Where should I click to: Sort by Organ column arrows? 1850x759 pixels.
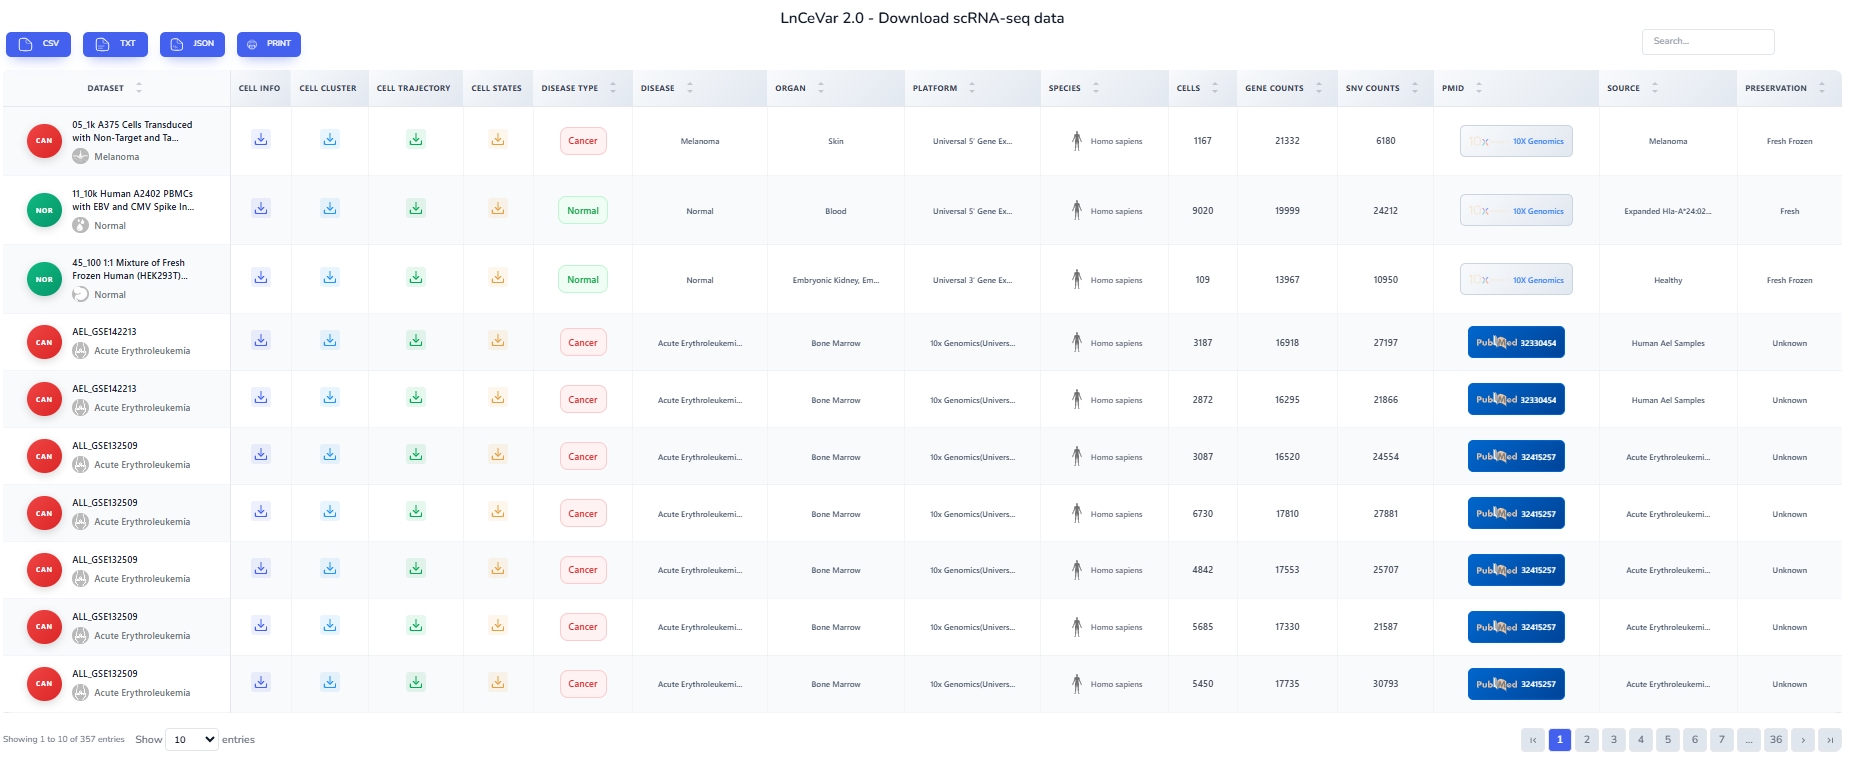[821, 88]
